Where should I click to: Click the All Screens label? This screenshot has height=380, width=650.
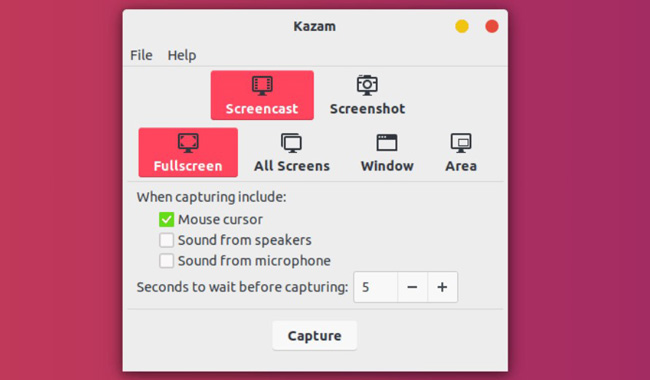(x=292, y=166)
